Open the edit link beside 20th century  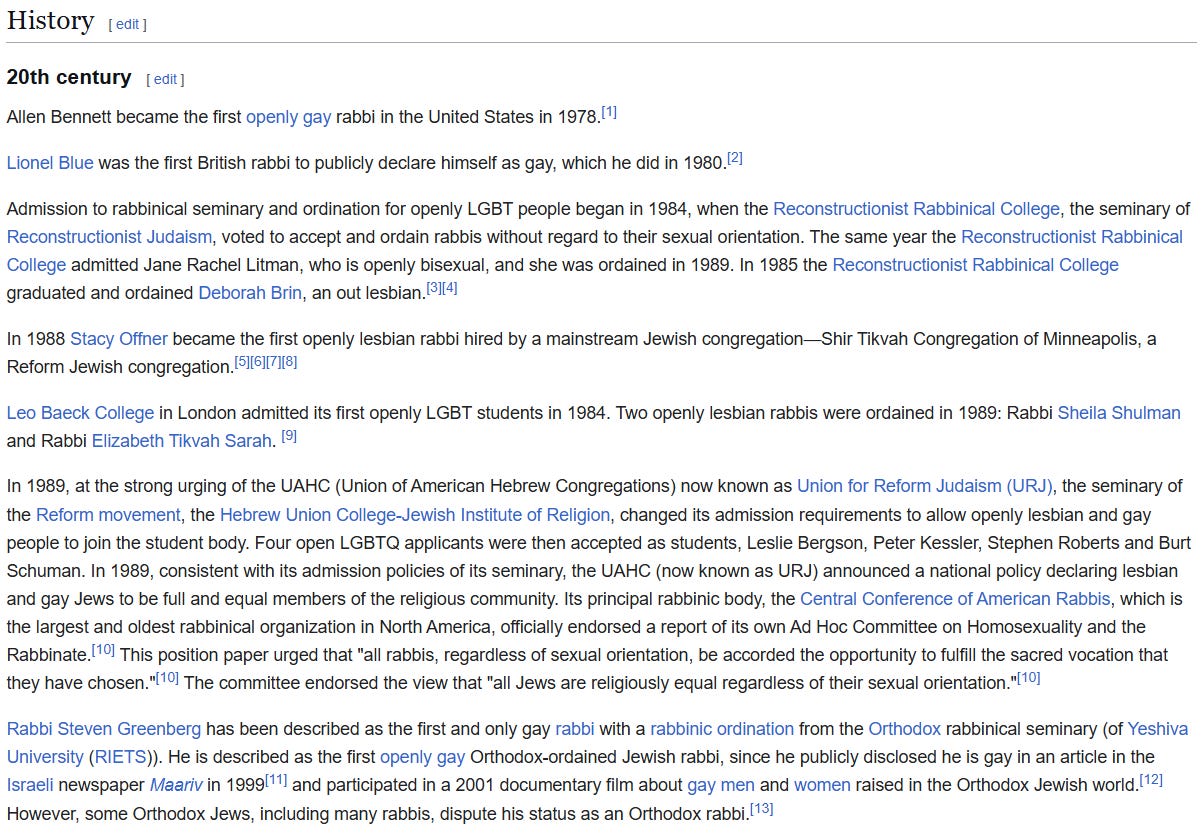click(x=165, y=79)
